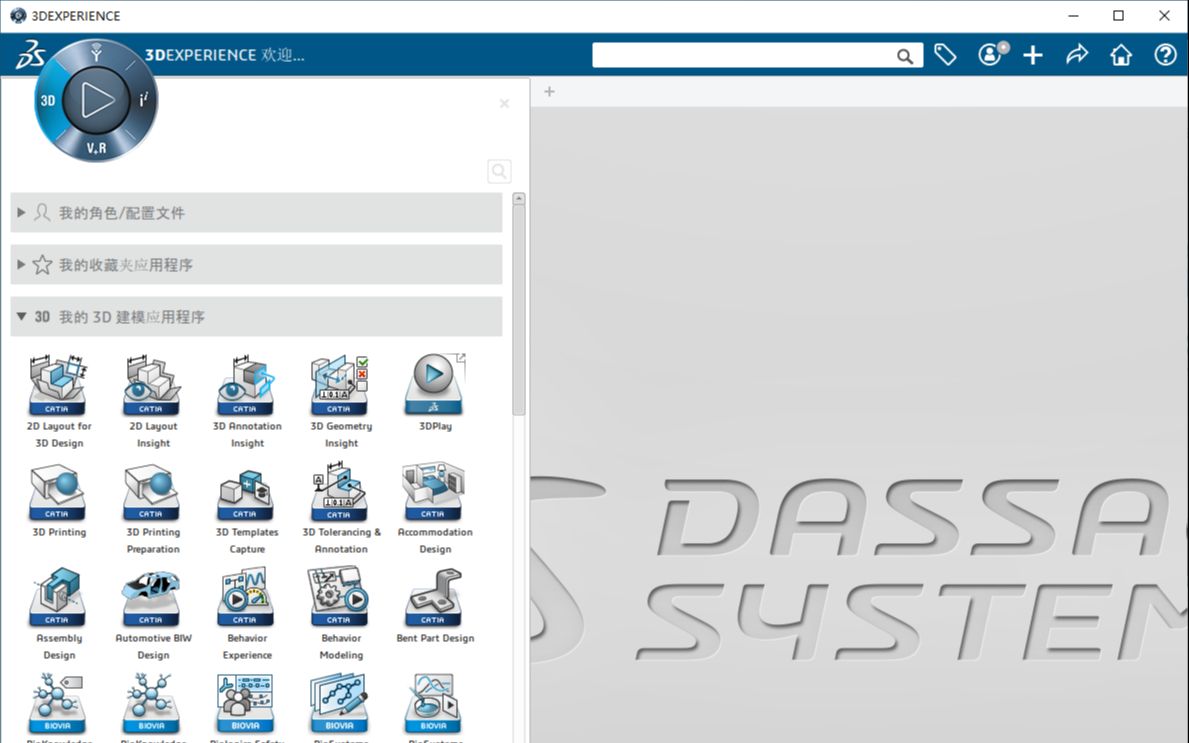Open the 2D Layout for 3D Design app
Screen dimensions: 1189x743
(58, 400)
